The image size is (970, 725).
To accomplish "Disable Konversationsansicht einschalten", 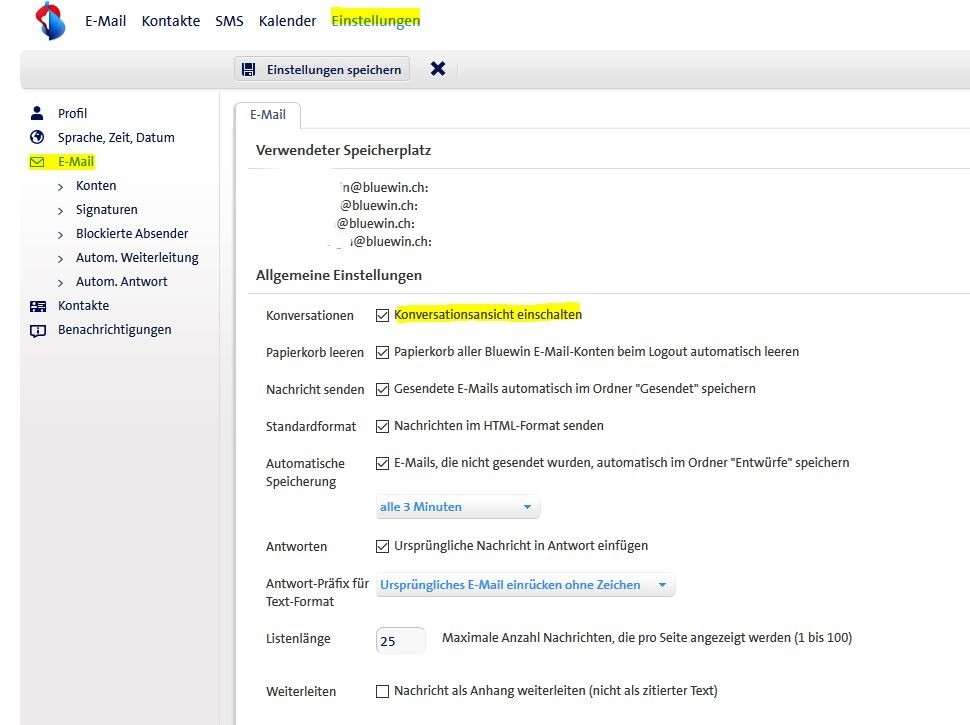I will pos(382,314).
